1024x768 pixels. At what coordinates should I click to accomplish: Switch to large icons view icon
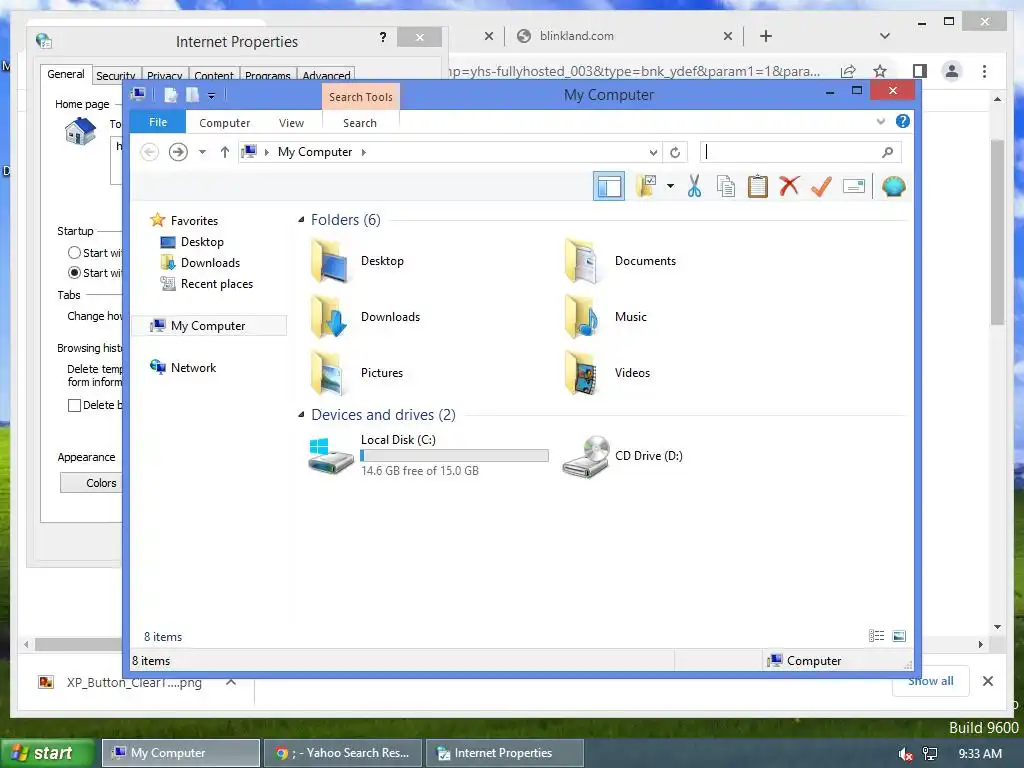click(x=899, y=635)
